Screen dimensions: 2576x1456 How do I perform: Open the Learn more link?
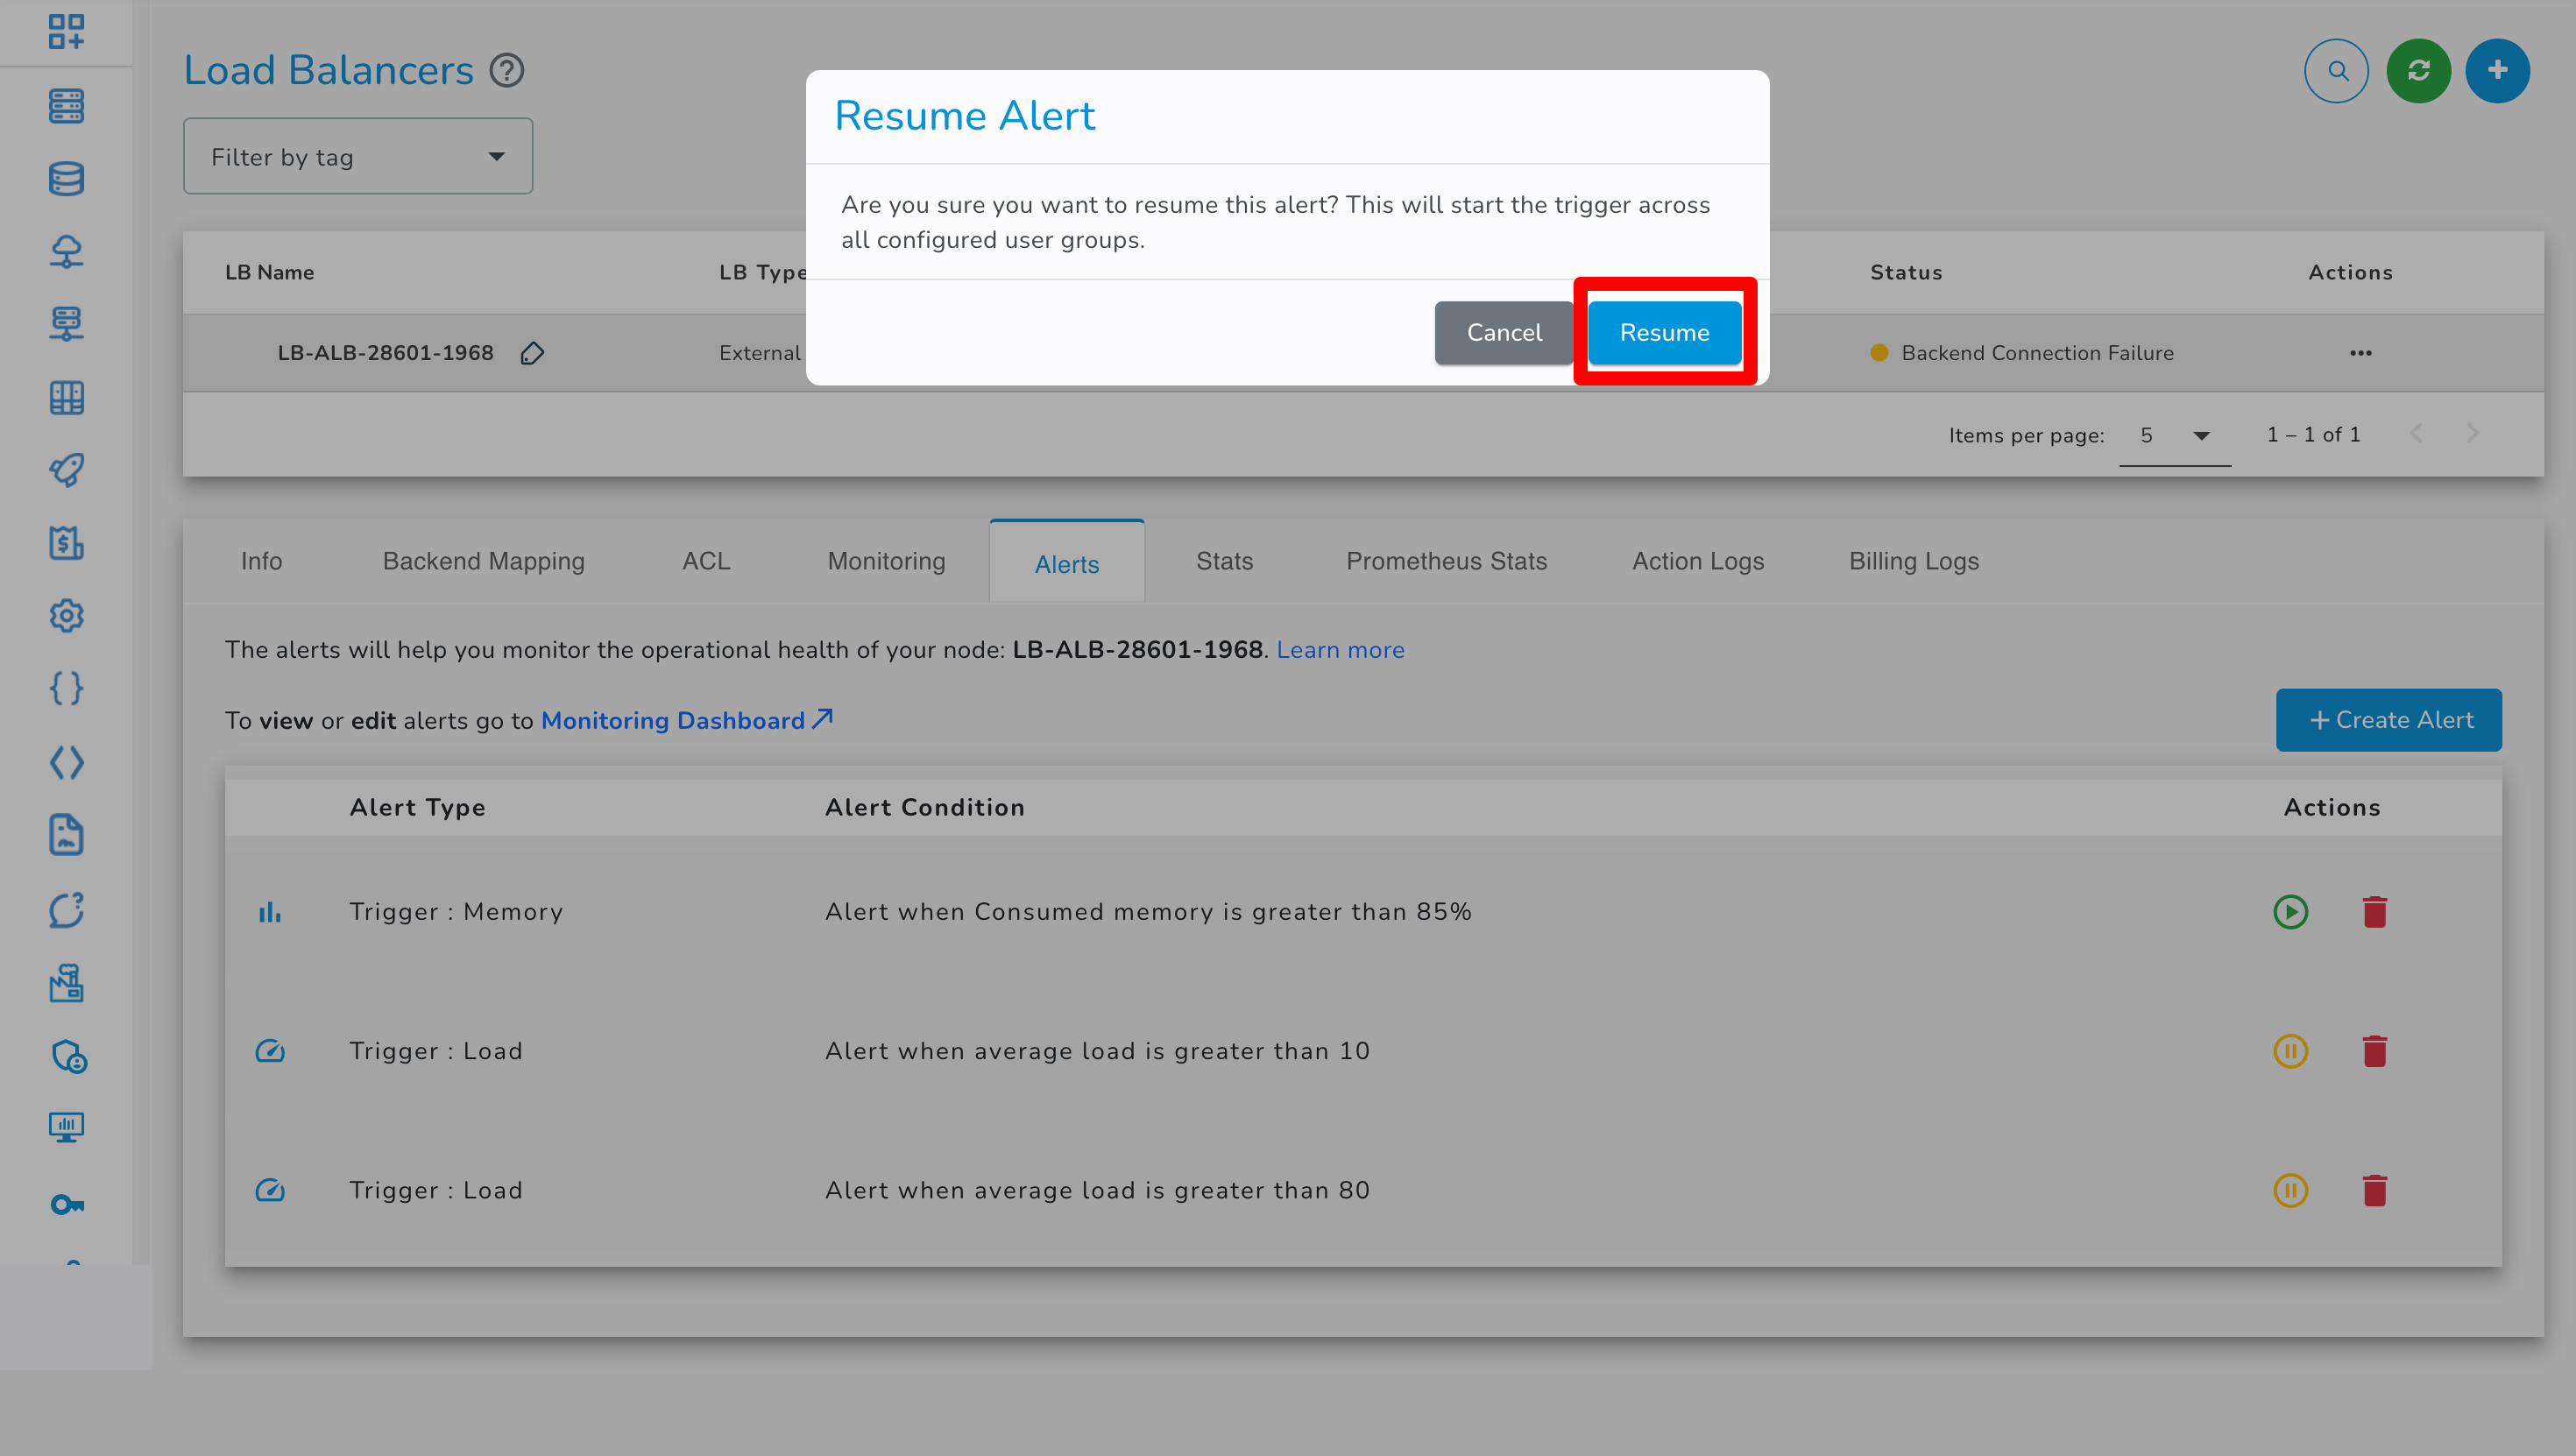(1340, 650)
